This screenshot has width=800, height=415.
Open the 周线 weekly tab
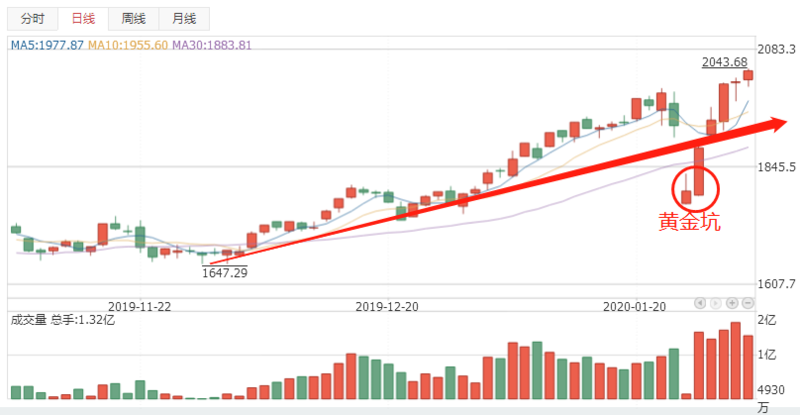tap(133, 19)
